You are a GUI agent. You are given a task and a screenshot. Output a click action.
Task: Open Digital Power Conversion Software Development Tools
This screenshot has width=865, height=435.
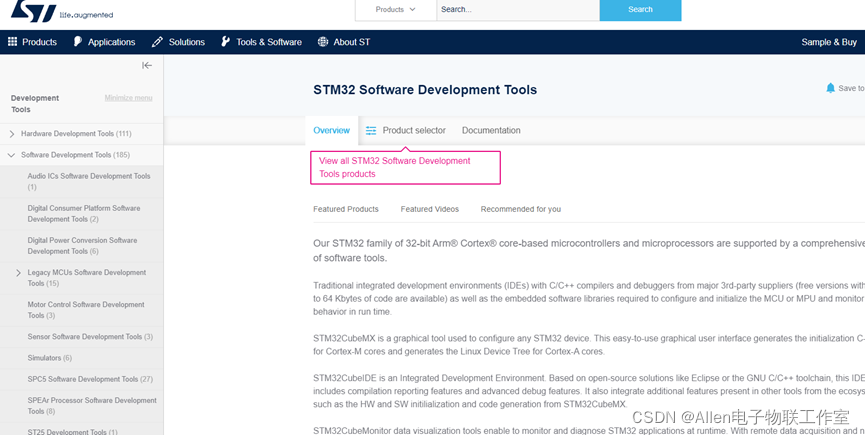(82, 245)
